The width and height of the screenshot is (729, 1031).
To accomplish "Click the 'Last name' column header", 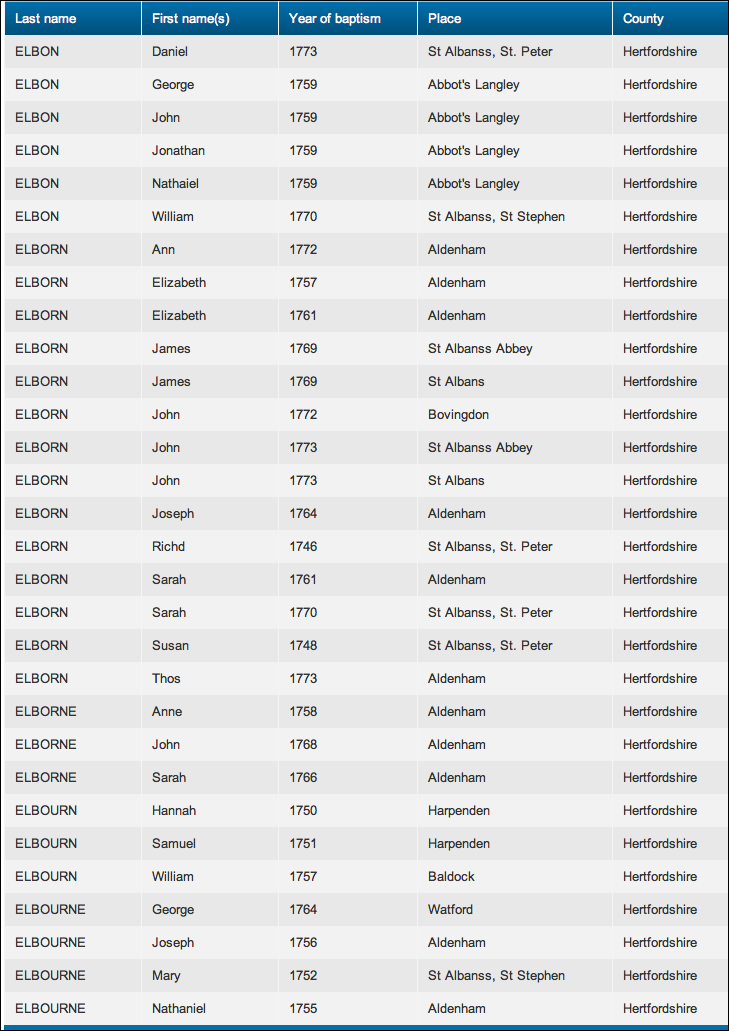I will coord(46,19).
